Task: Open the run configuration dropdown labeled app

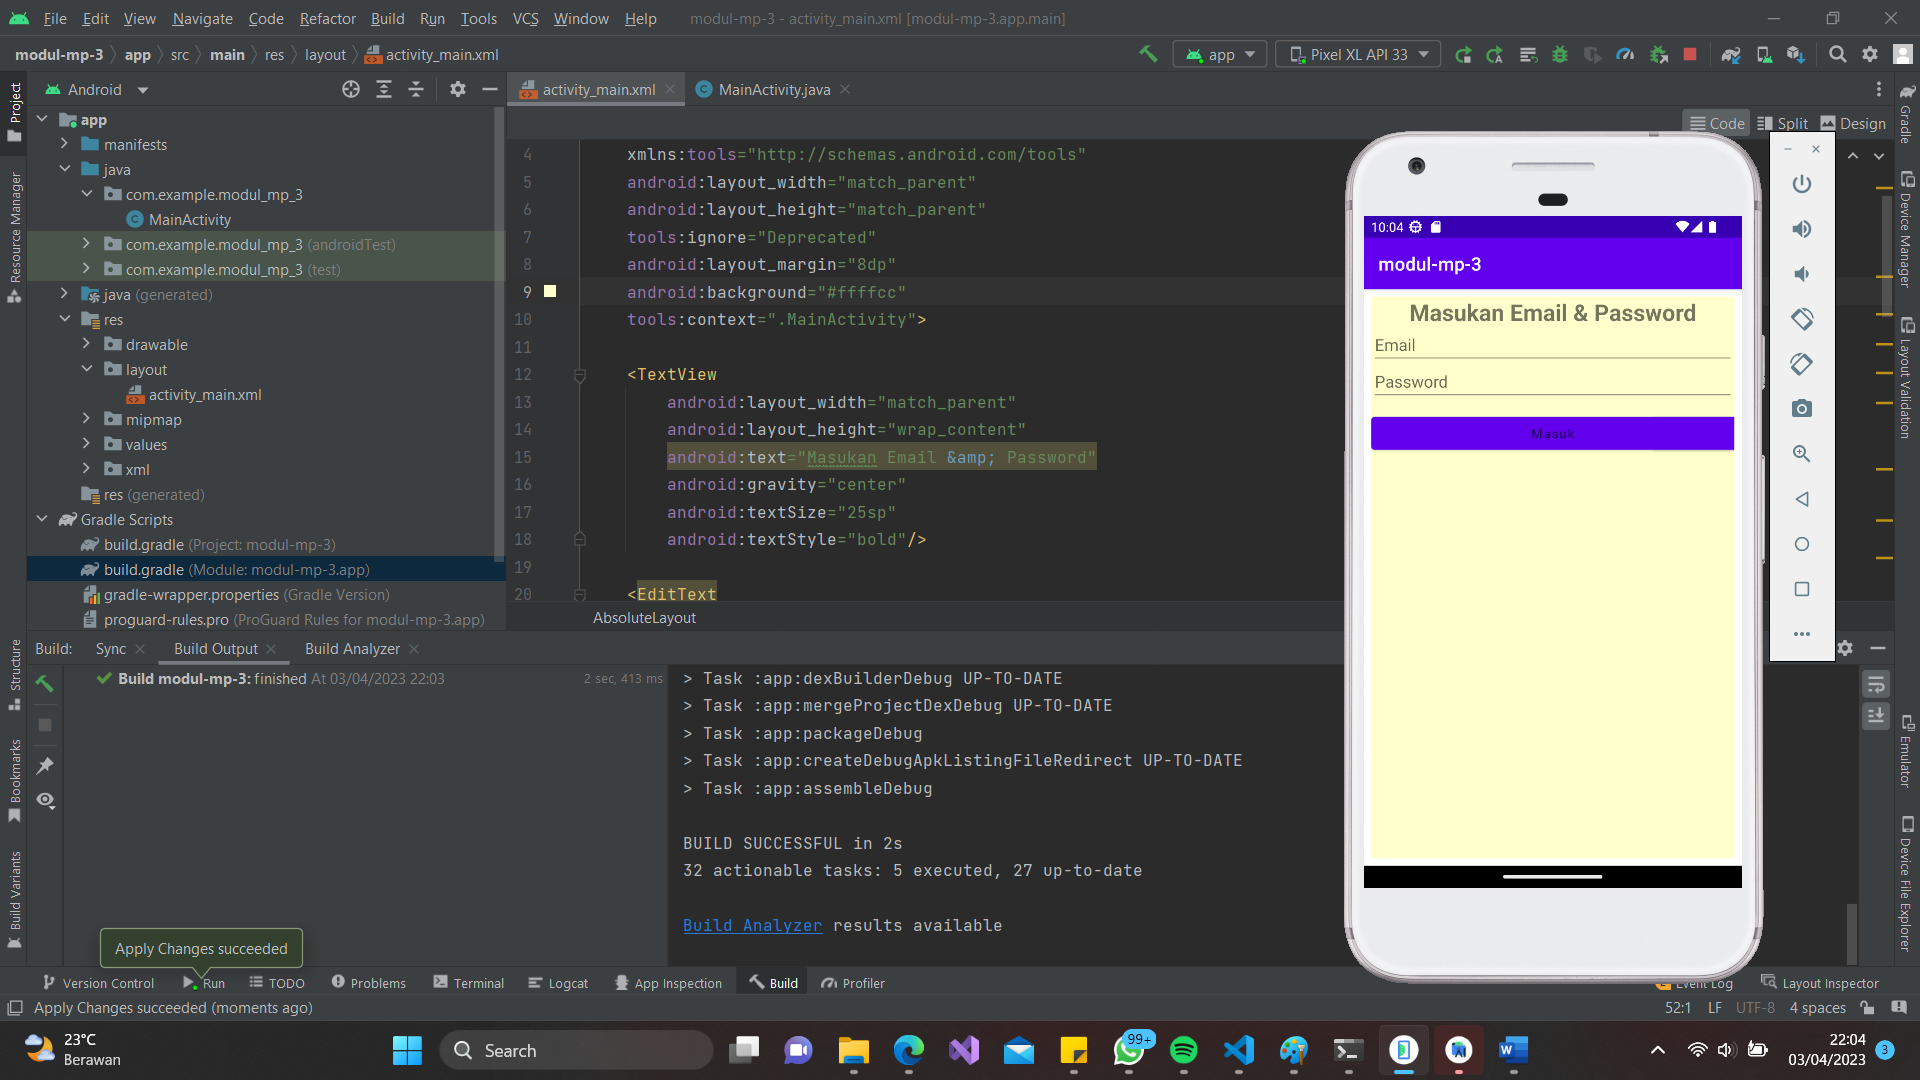Action: point(1219,54)
